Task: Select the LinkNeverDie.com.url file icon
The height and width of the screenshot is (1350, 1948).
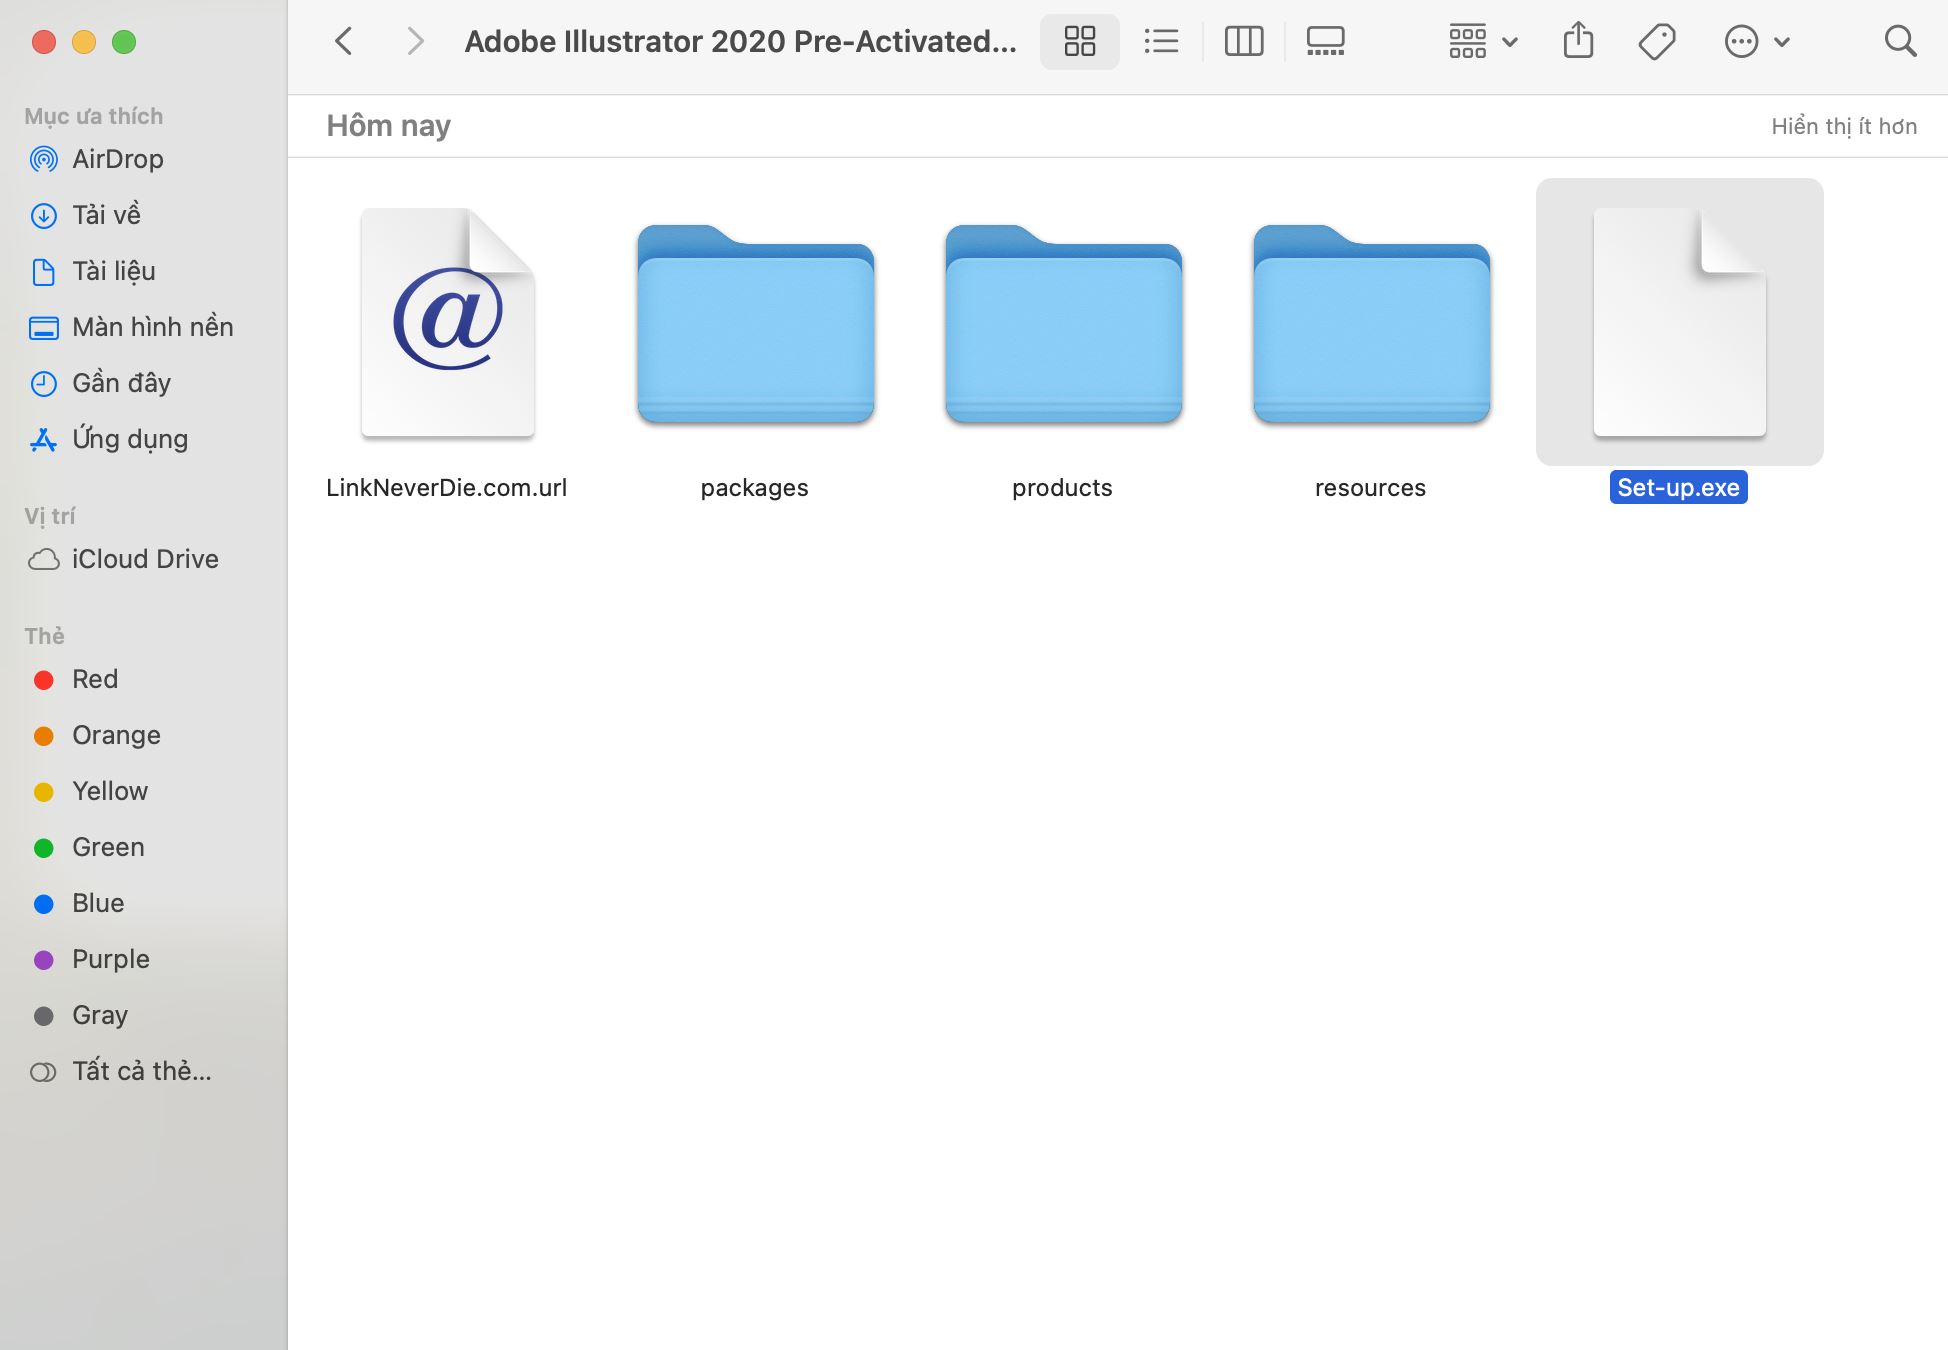Action: tap(448, 322)
